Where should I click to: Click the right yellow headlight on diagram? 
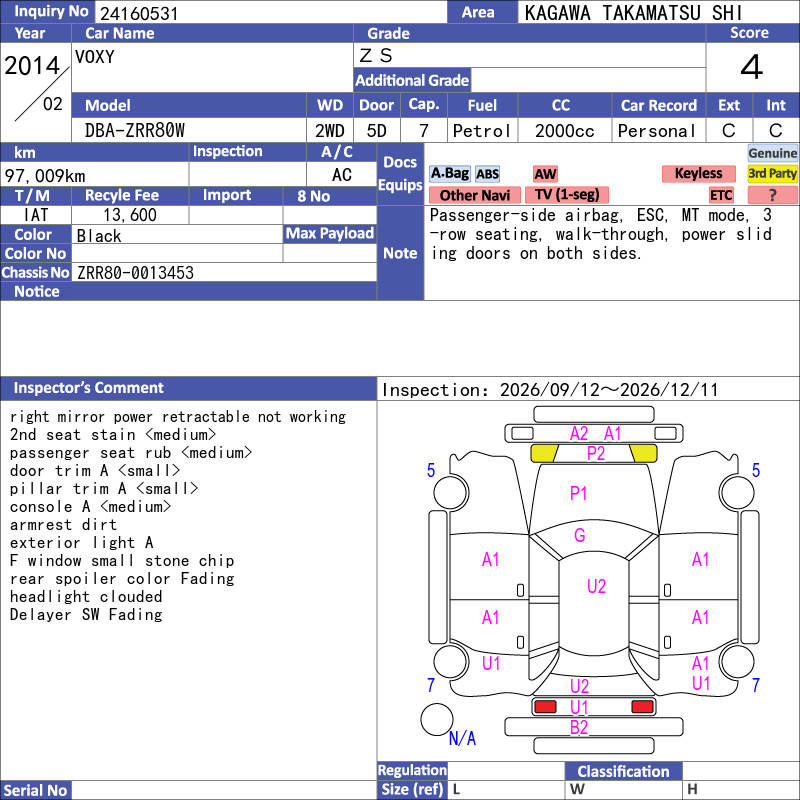pos(643,453)
